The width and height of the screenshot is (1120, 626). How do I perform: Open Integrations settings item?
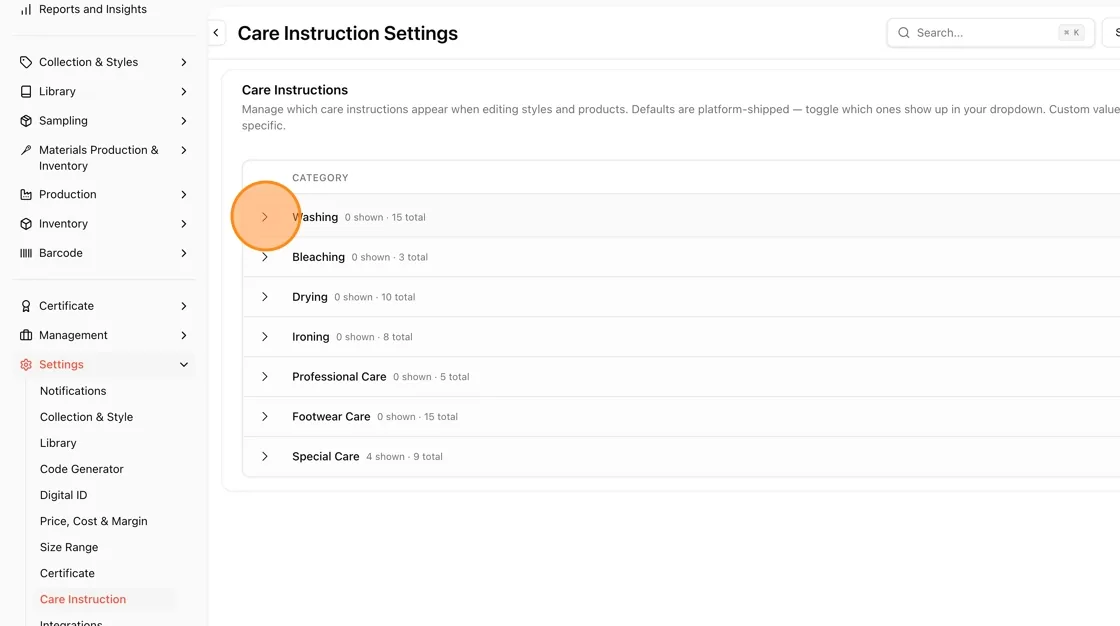pos(71,622)
